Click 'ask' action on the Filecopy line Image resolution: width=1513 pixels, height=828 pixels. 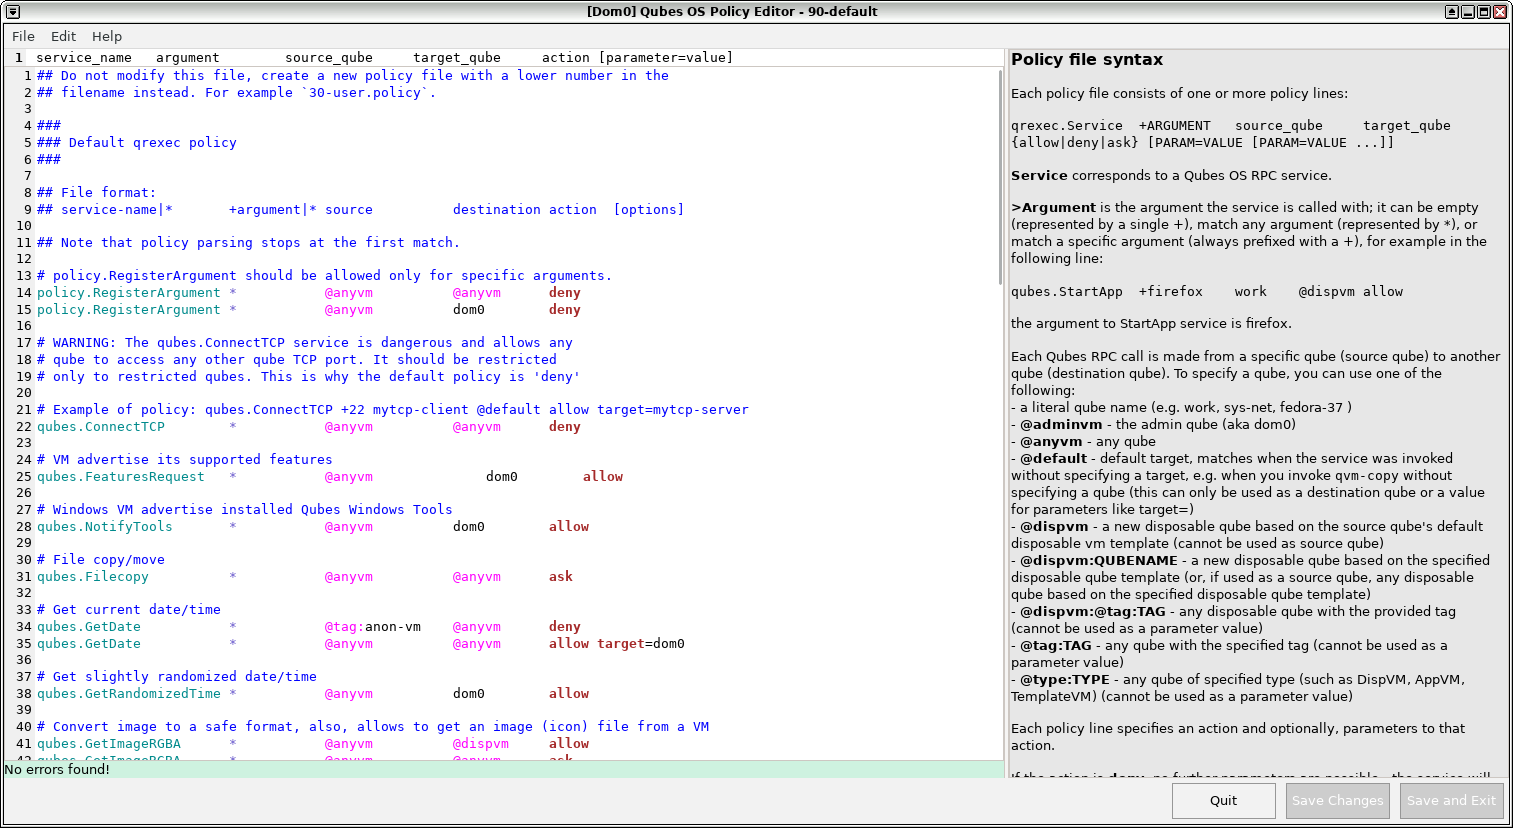pyautogui.click(x=561, y=576)
